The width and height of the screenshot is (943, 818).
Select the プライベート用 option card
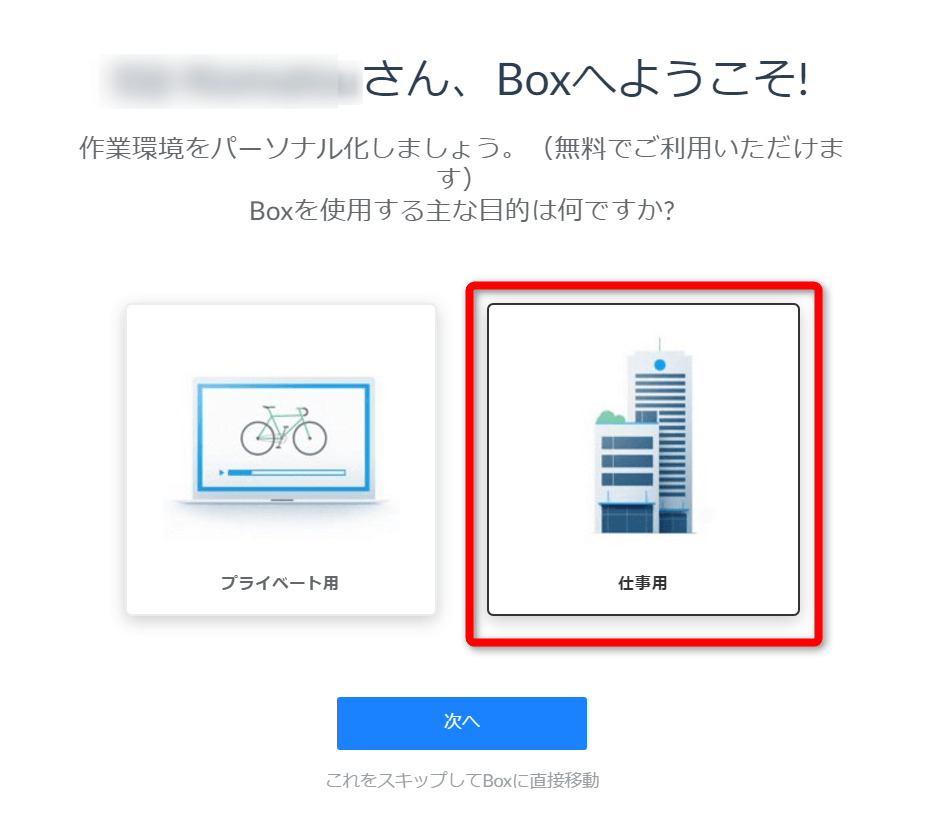pyautogui.click(x=281, y=460)
